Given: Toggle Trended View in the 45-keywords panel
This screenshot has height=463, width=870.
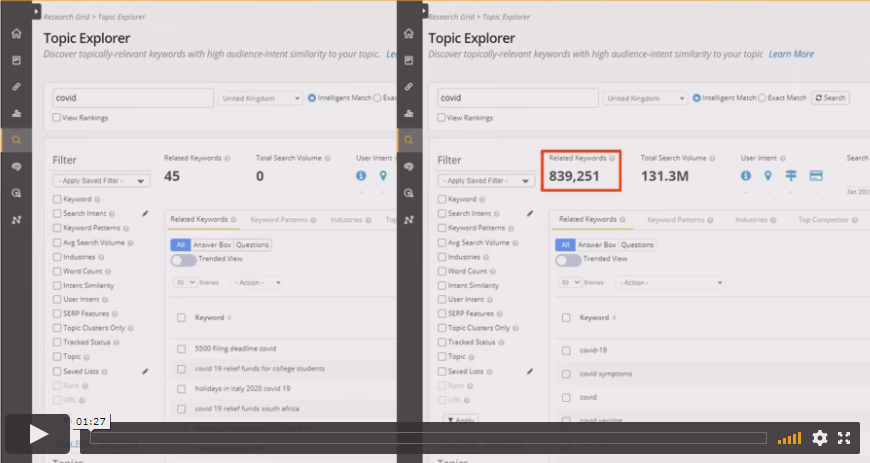Looking at the screenshot, I should (x=183, y=260).
